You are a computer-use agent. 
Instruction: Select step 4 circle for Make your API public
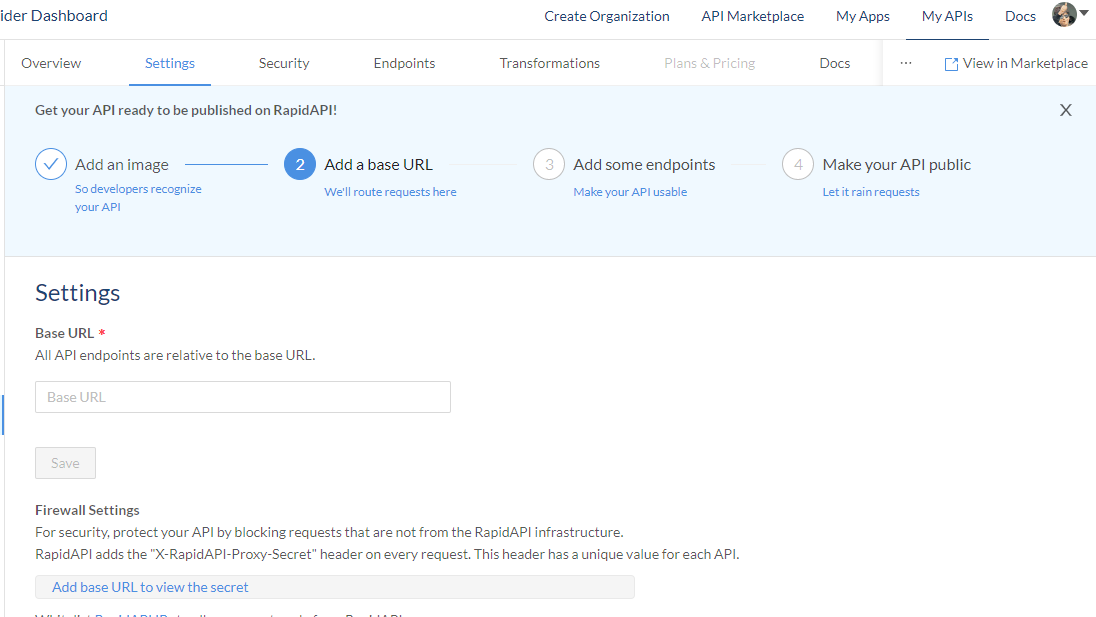pyautogui.click(x=798, y=164)
